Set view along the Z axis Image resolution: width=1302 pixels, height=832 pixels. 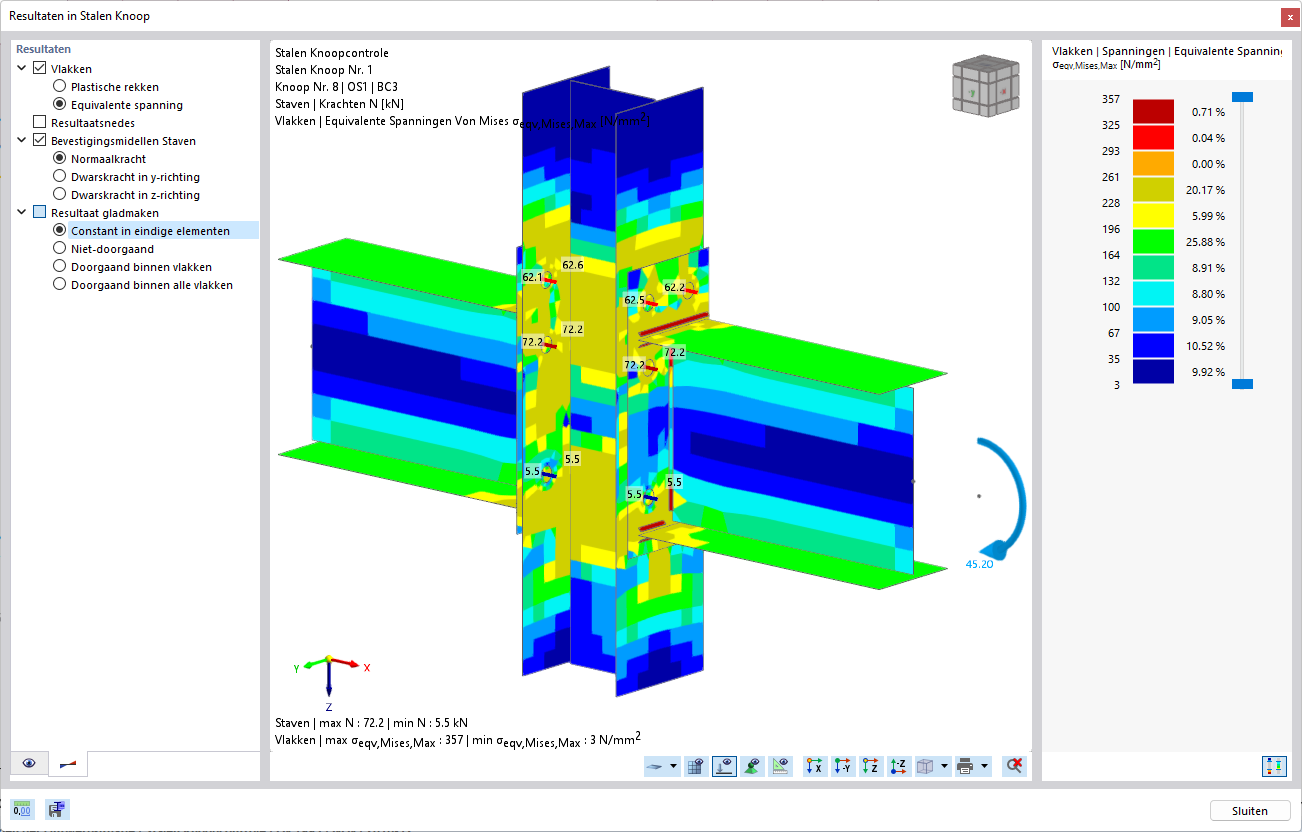click(870, 767)
